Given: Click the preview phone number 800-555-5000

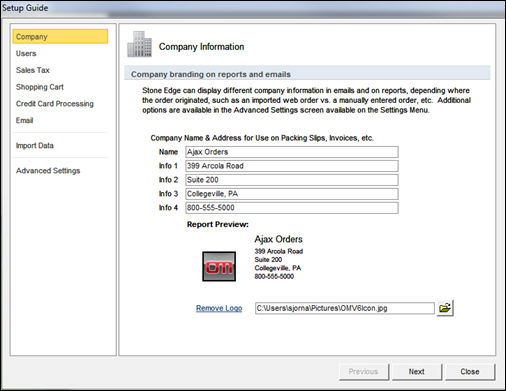Looking at the screenshot, I should (x=274, y=276).
